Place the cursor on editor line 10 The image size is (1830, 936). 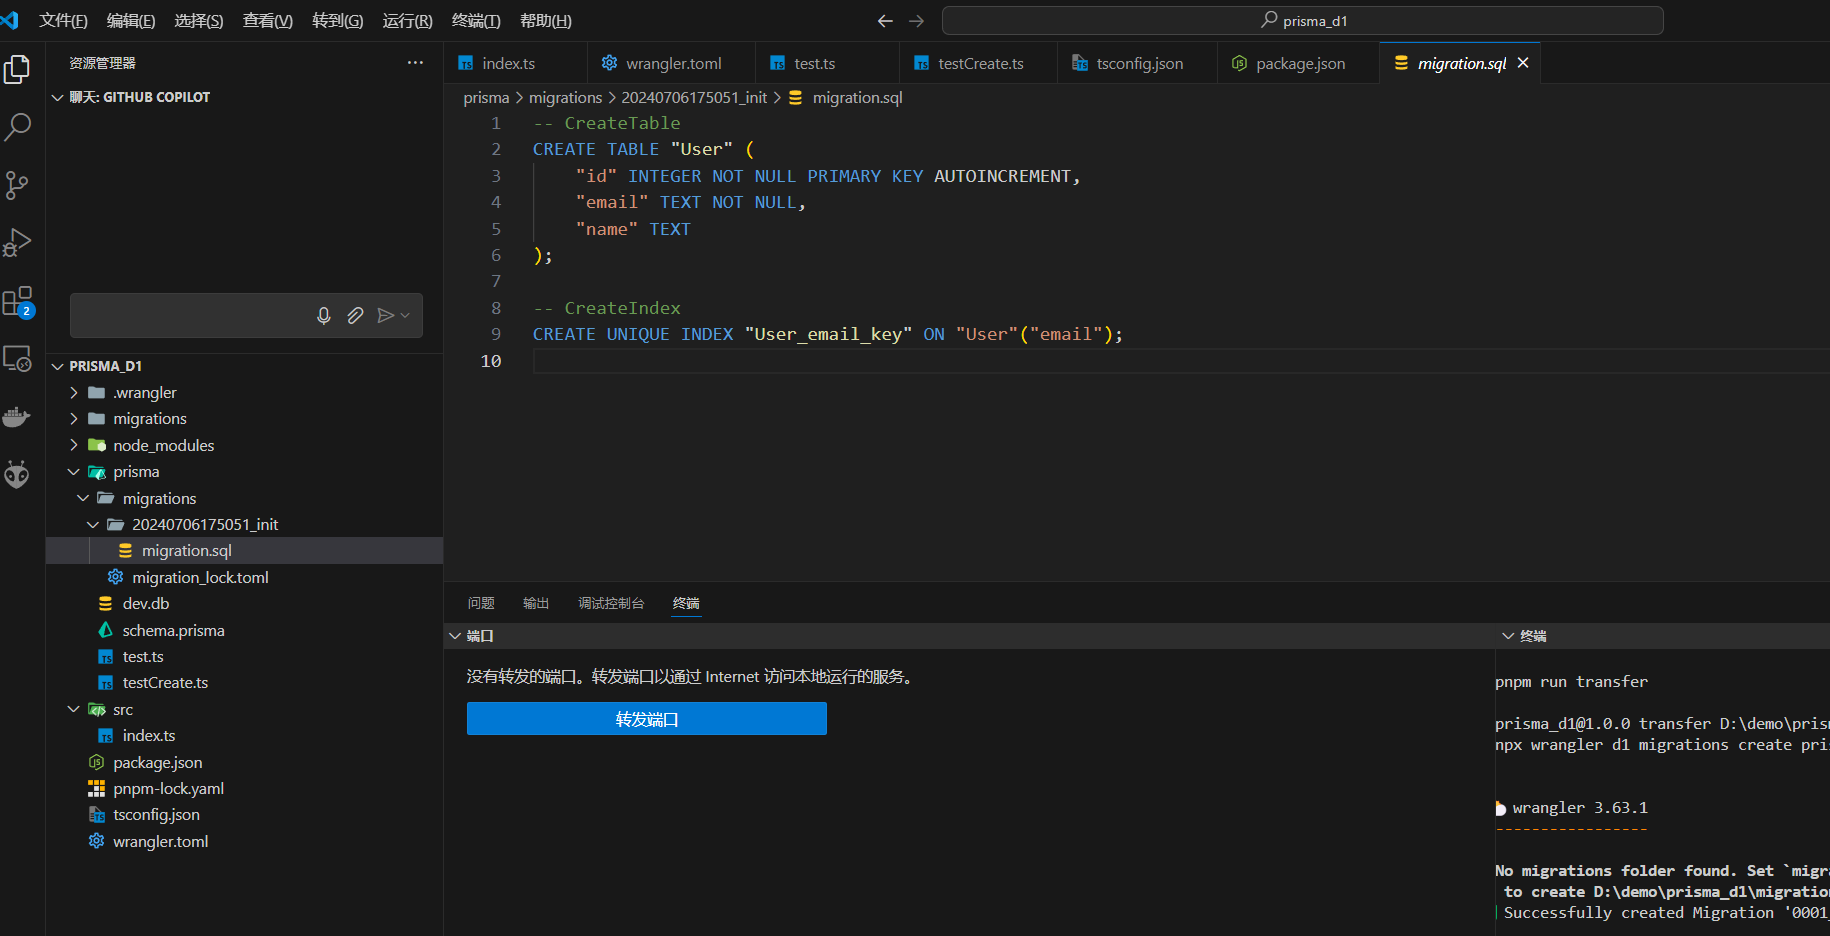(x=1180, y=361)
